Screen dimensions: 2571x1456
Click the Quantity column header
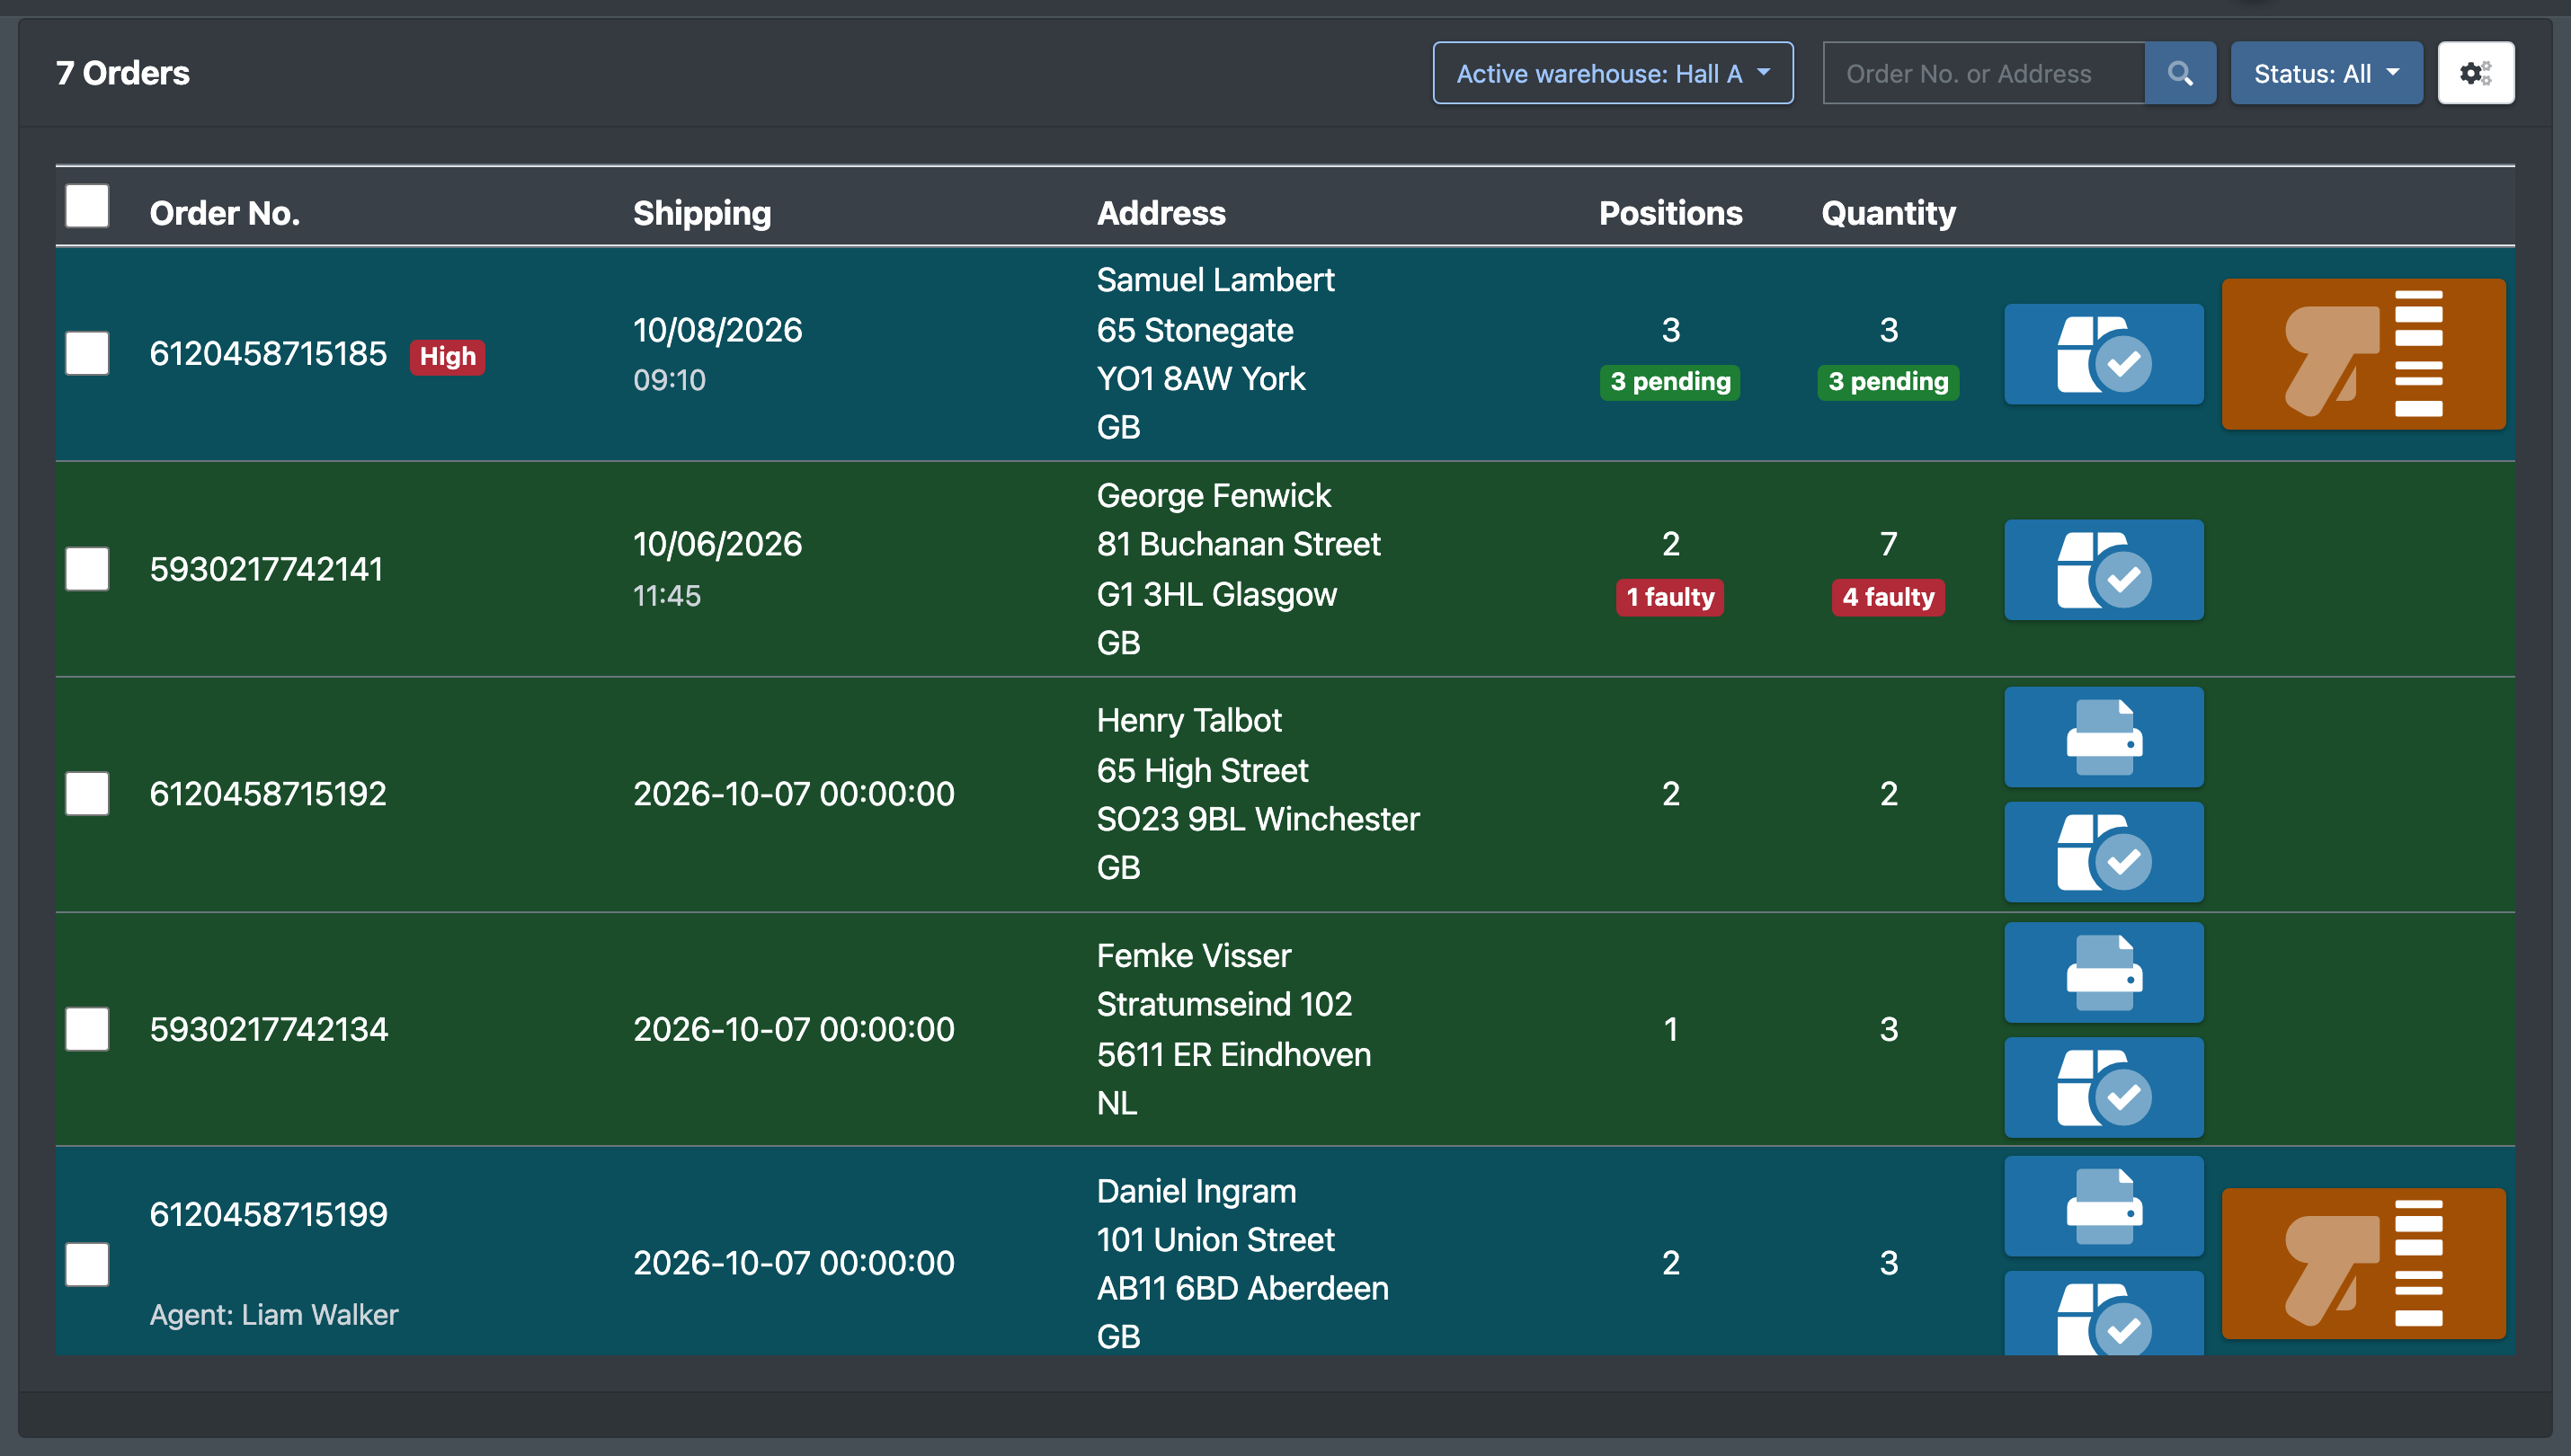coord(1888,213)
